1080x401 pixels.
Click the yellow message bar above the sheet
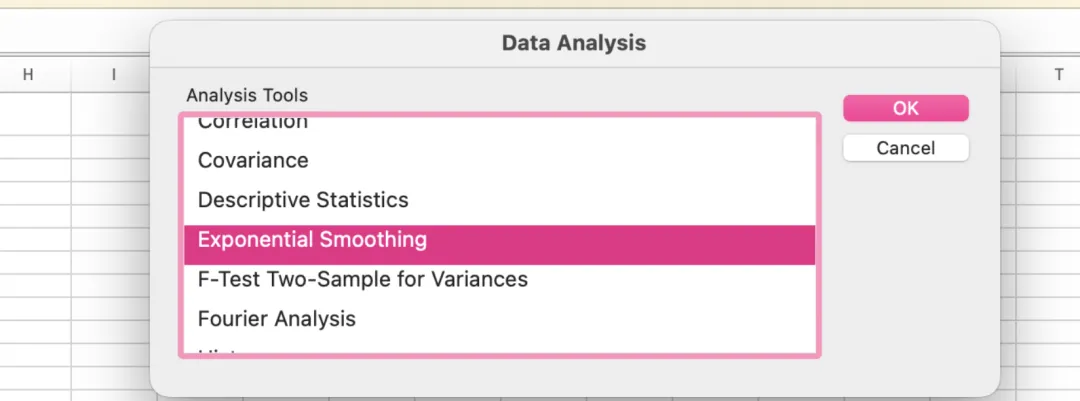(x=540, y=8)
